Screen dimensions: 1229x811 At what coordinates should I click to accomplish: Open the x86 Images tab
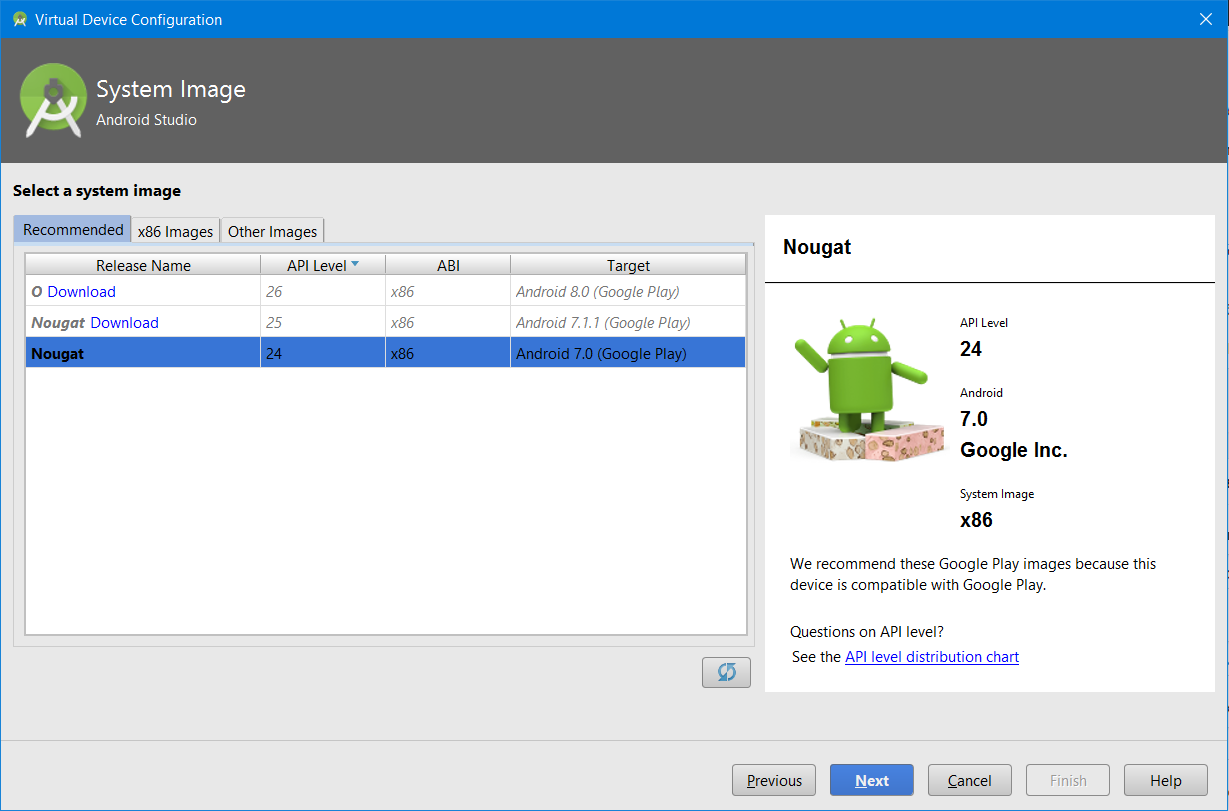pos(175,231)
